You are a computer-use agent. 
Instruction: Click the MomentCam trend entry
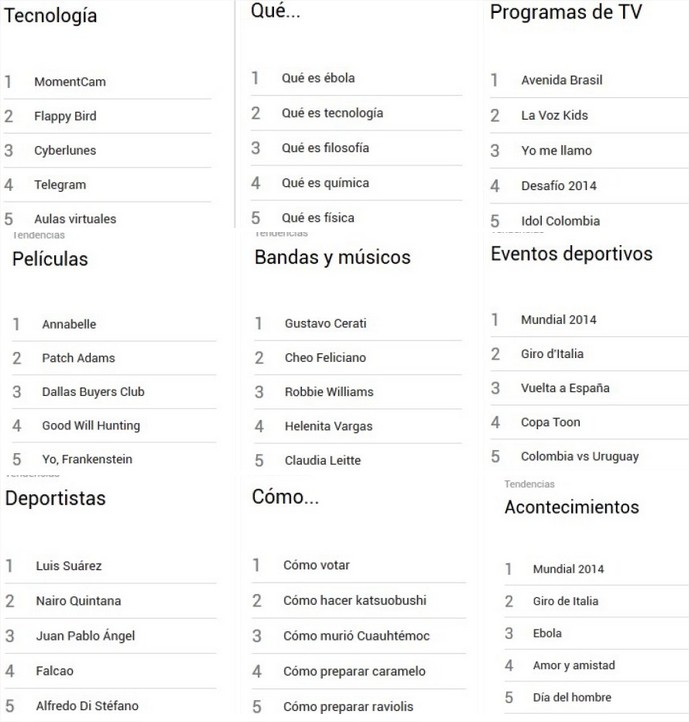coord(70,82)
